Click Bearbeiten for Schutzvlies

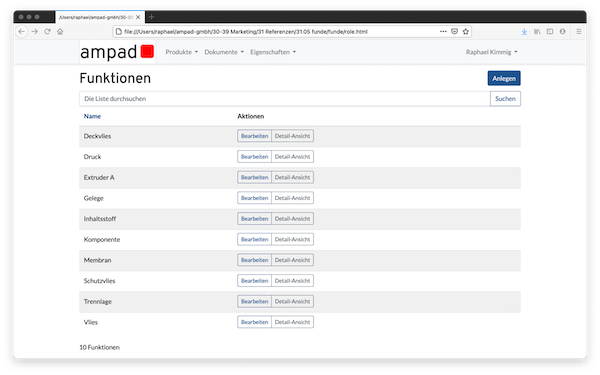(254, 280)
